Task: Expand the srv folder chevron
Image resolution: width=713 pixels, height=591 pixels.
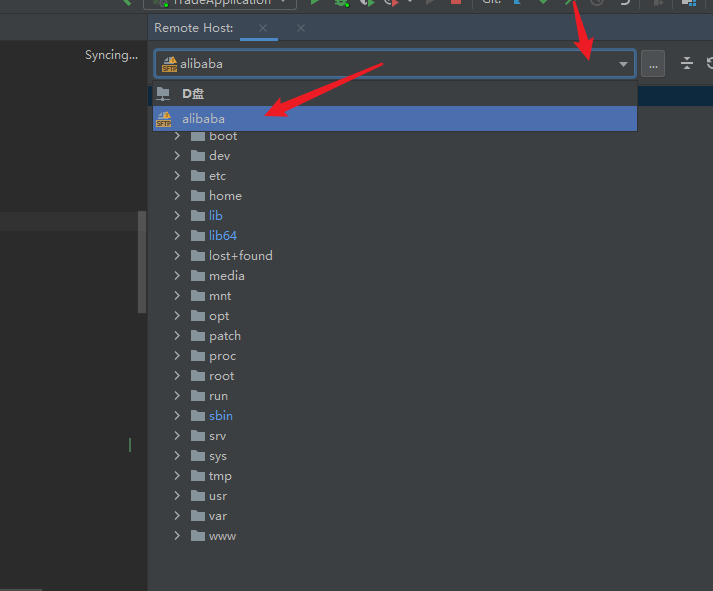Action: 177,436
